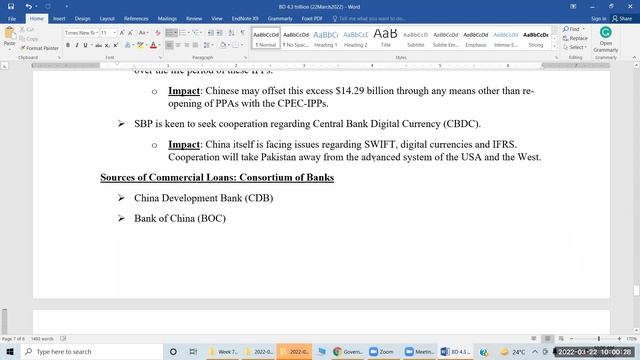Image resolution: width=640 pixels, height=360 pixels.
Task: Toggle Bold formatting
Action: (68, 45)
